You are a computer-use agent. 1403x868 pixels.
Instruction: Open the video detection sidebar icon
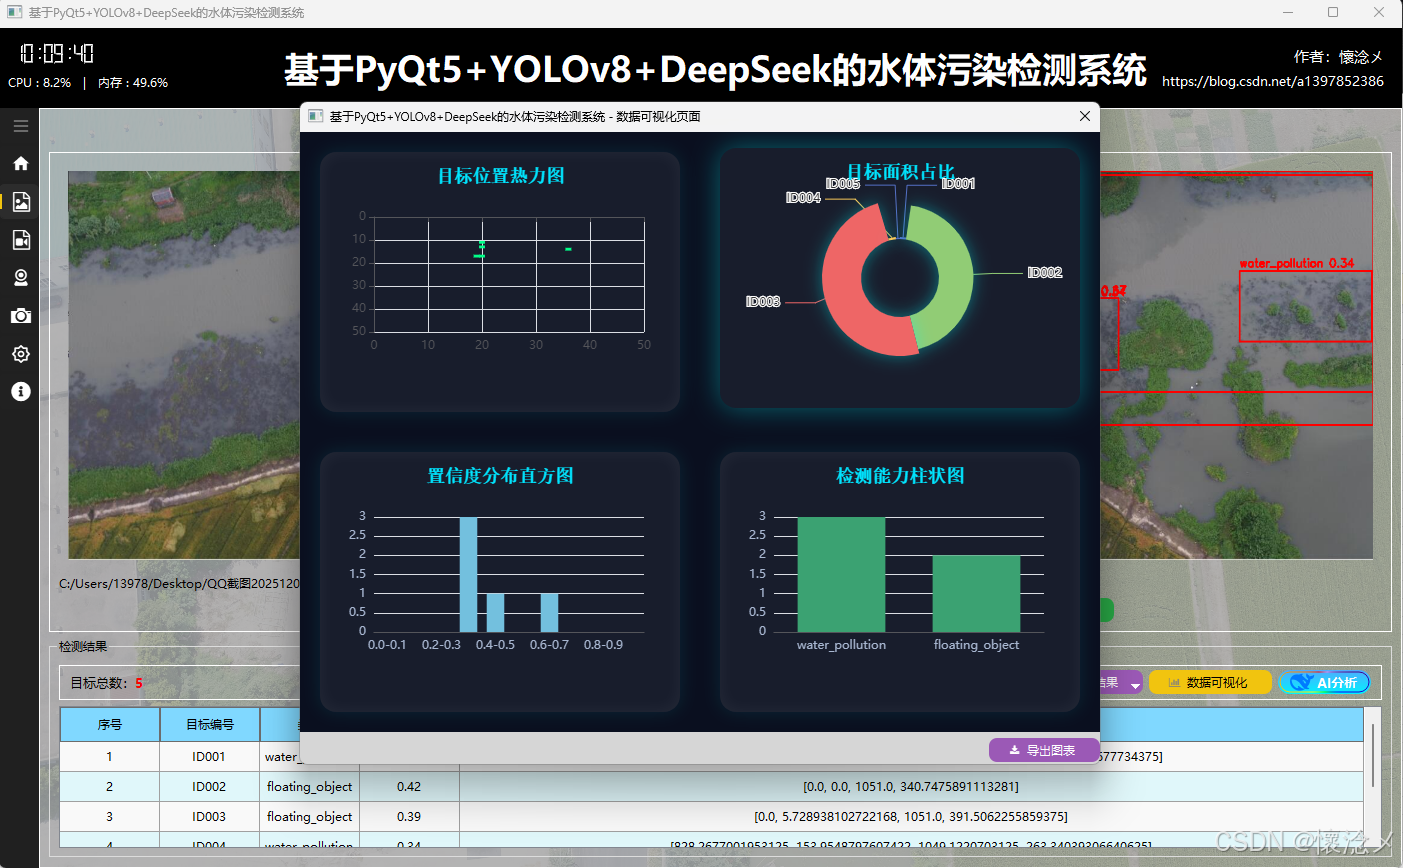pyautogui.click(x=20, y=240)
